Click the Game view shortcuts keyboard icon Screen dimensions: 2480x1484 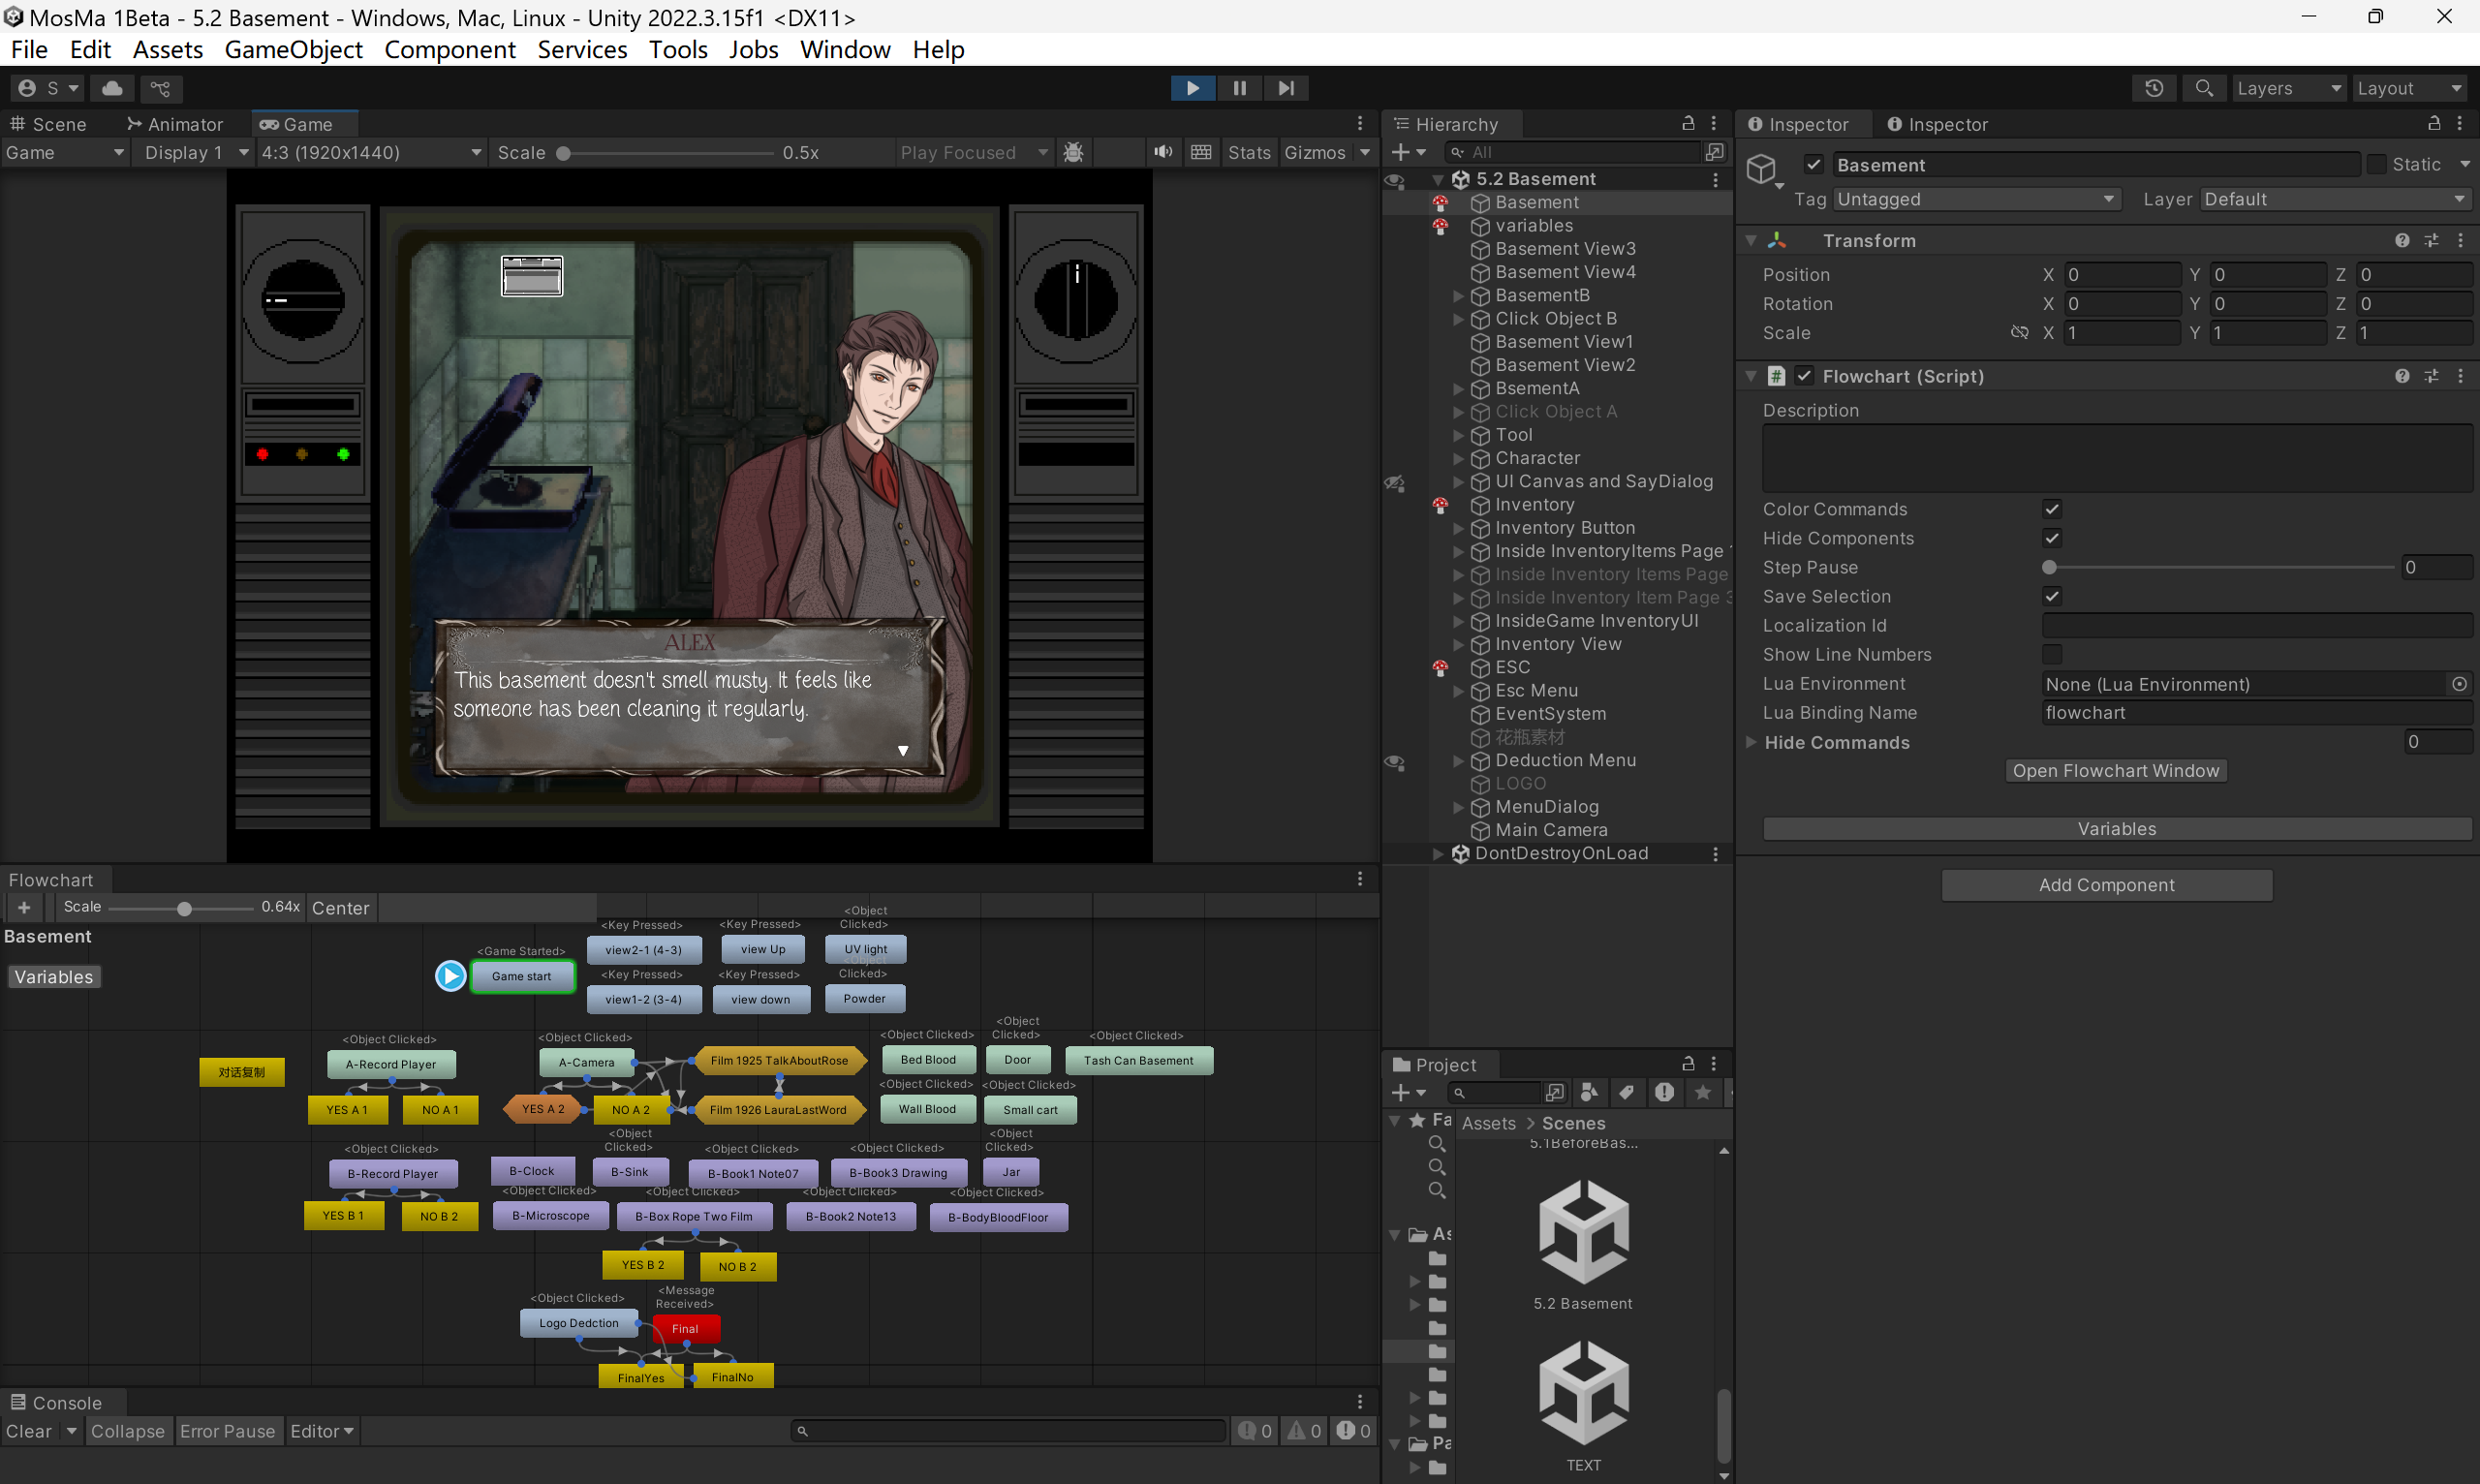coord(1201,152)
